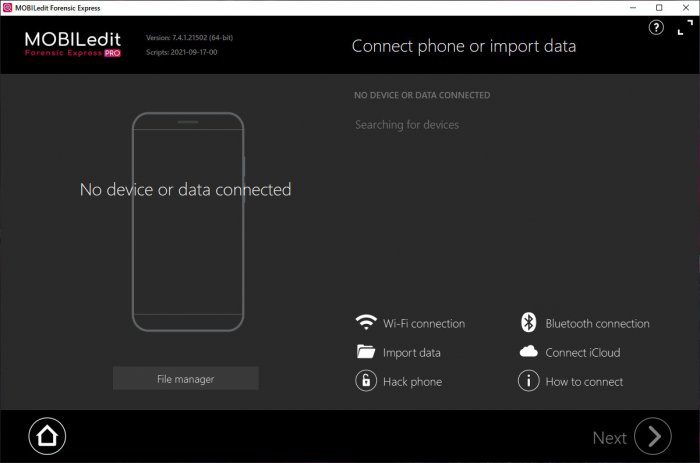This screenshot has height=463, width=700.
Task: Choose the Connect iCloud text
Action: (x=583, y=353)
